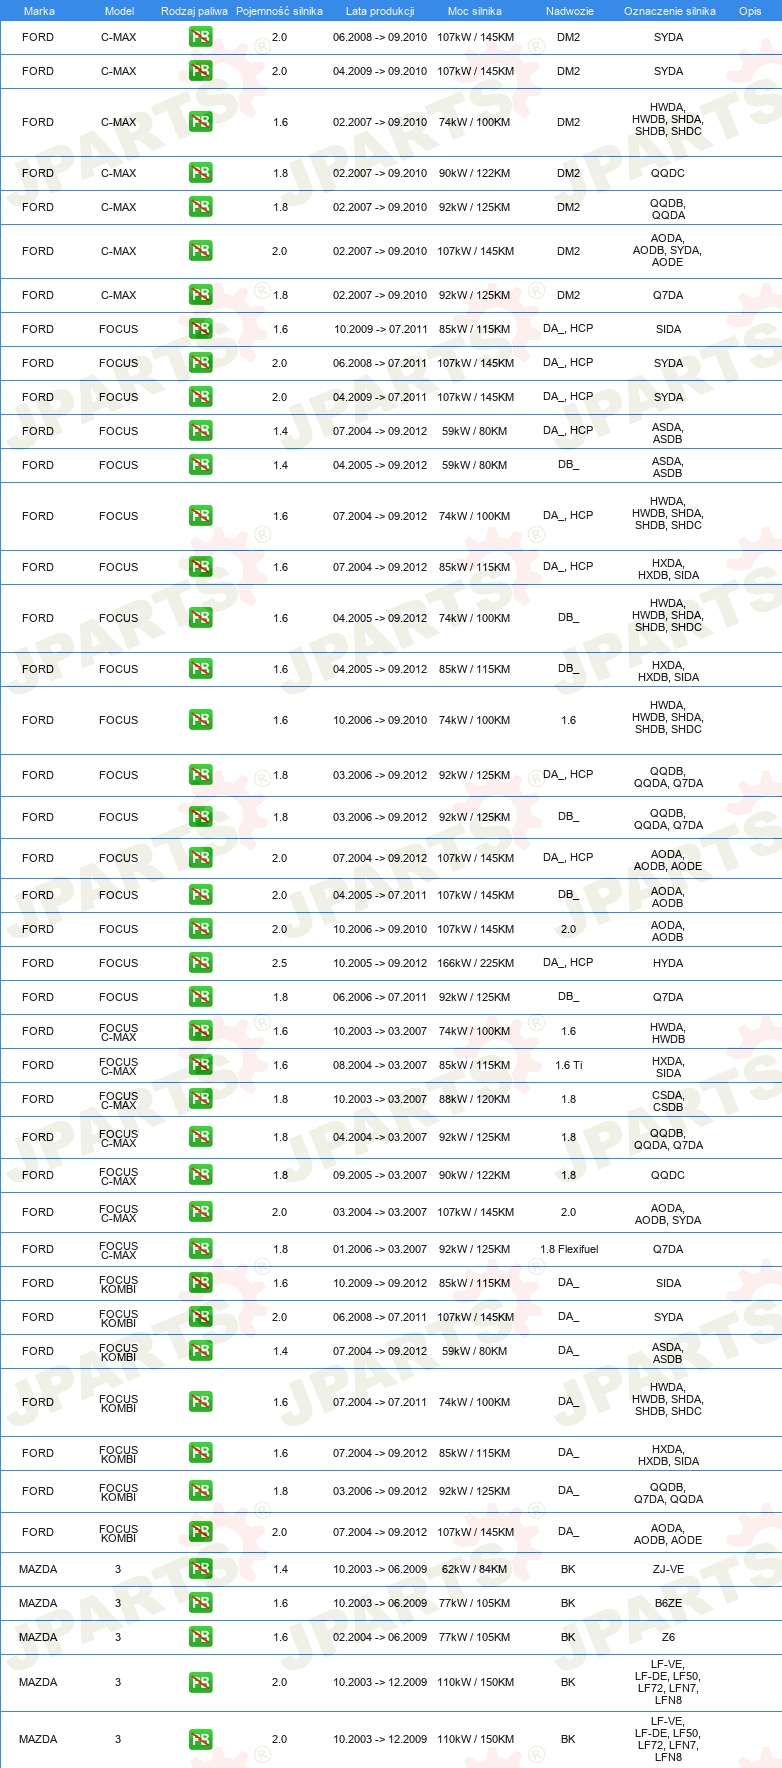Select the 04.2004 -> 03.2007 production cell

[380, 1137]
